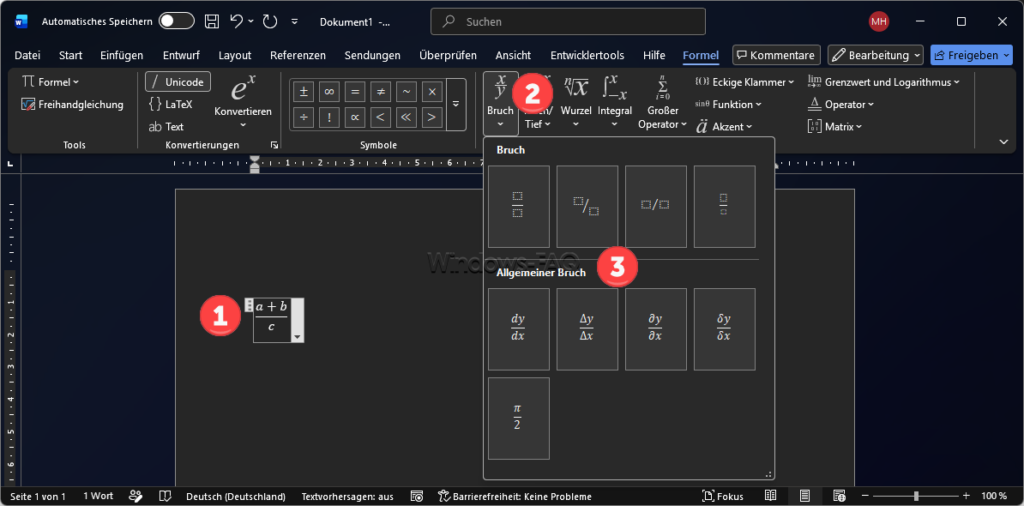Insert the division sign symbol
This screenshot has height=506, width=1024.
pos(303,118)
